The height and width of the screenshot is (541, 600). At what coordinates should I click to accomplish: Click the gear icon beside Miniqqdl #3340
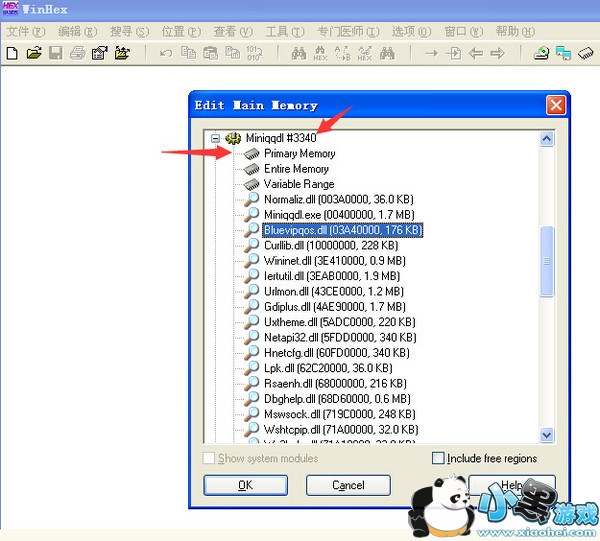click(233, 138)
